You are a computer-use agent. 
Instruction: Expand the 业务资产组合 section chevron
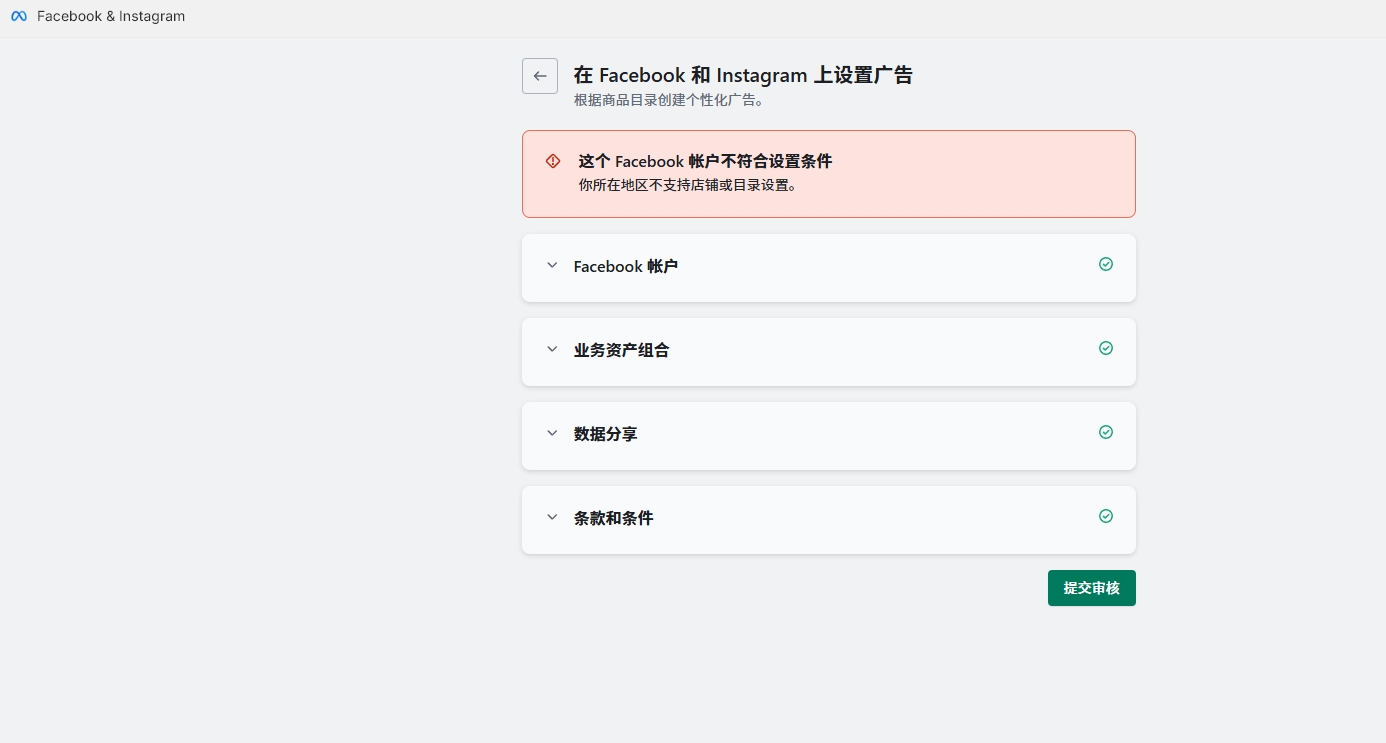click(552, 350)
